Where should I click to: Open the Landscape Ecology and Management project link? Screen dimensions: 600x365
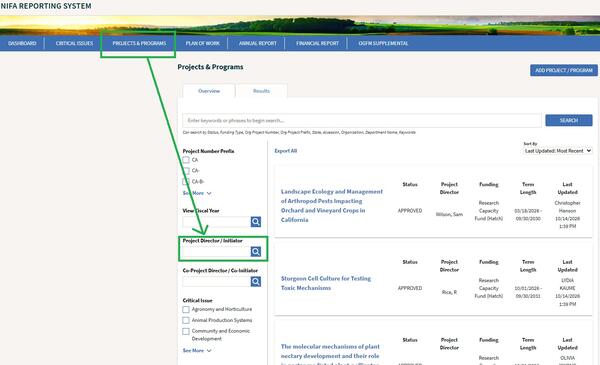pyautogui.click(x=331, y=205)
